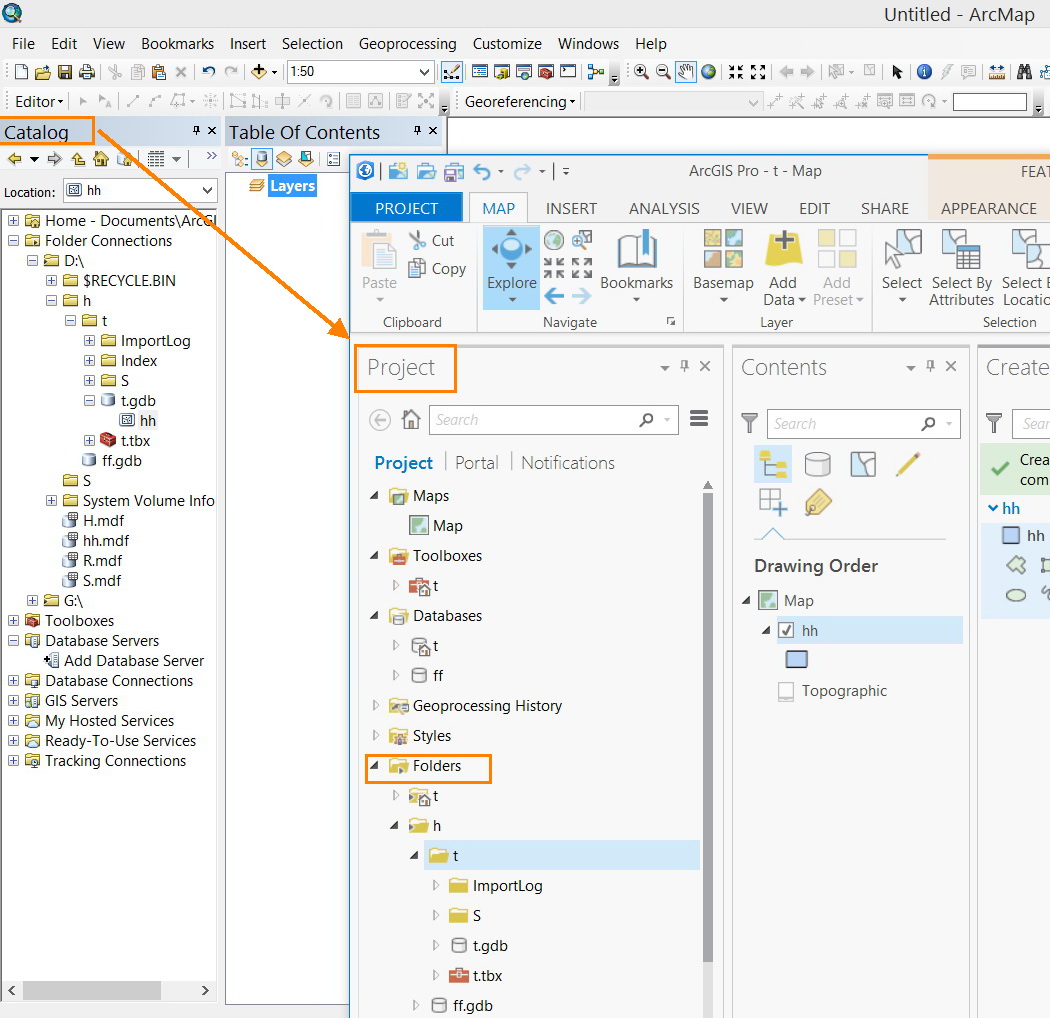Expand GIS Servers in Catalog tree
The image size is (1050, 1018).
pos(13,701)
